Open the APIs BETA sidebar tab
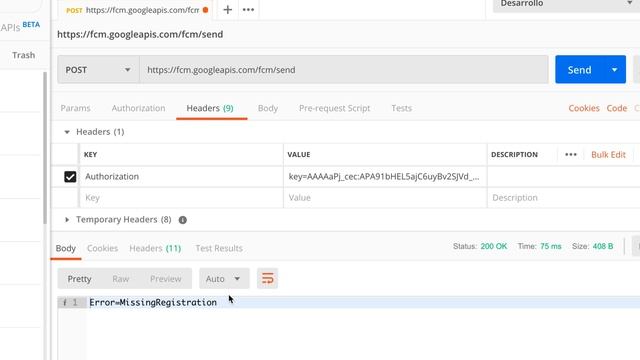Screen dimensions: 640x360 (20, 27)
